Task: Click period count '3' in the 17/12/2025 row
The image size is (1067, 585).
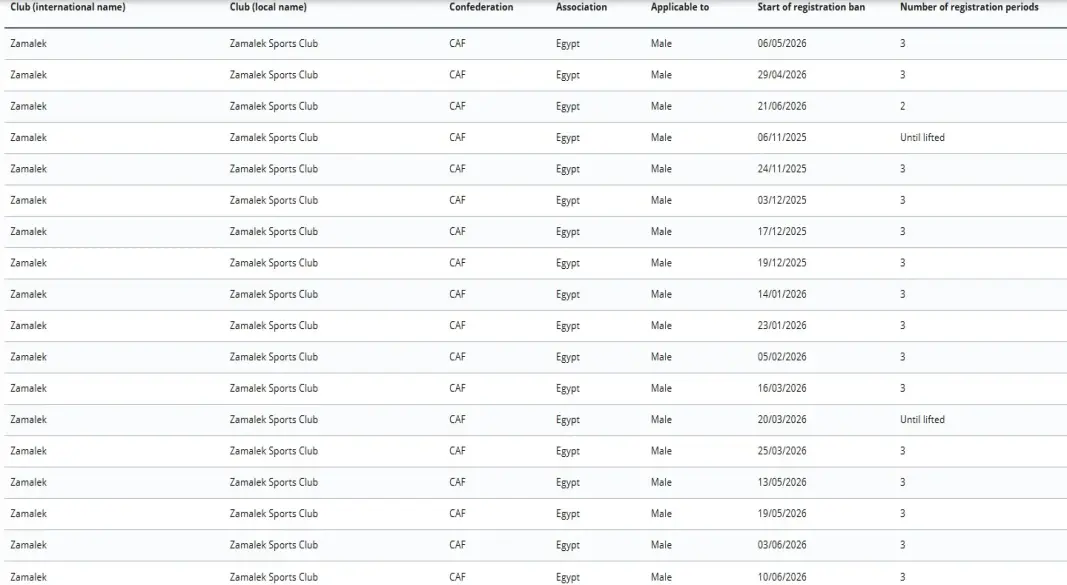Action: (902, 231)
